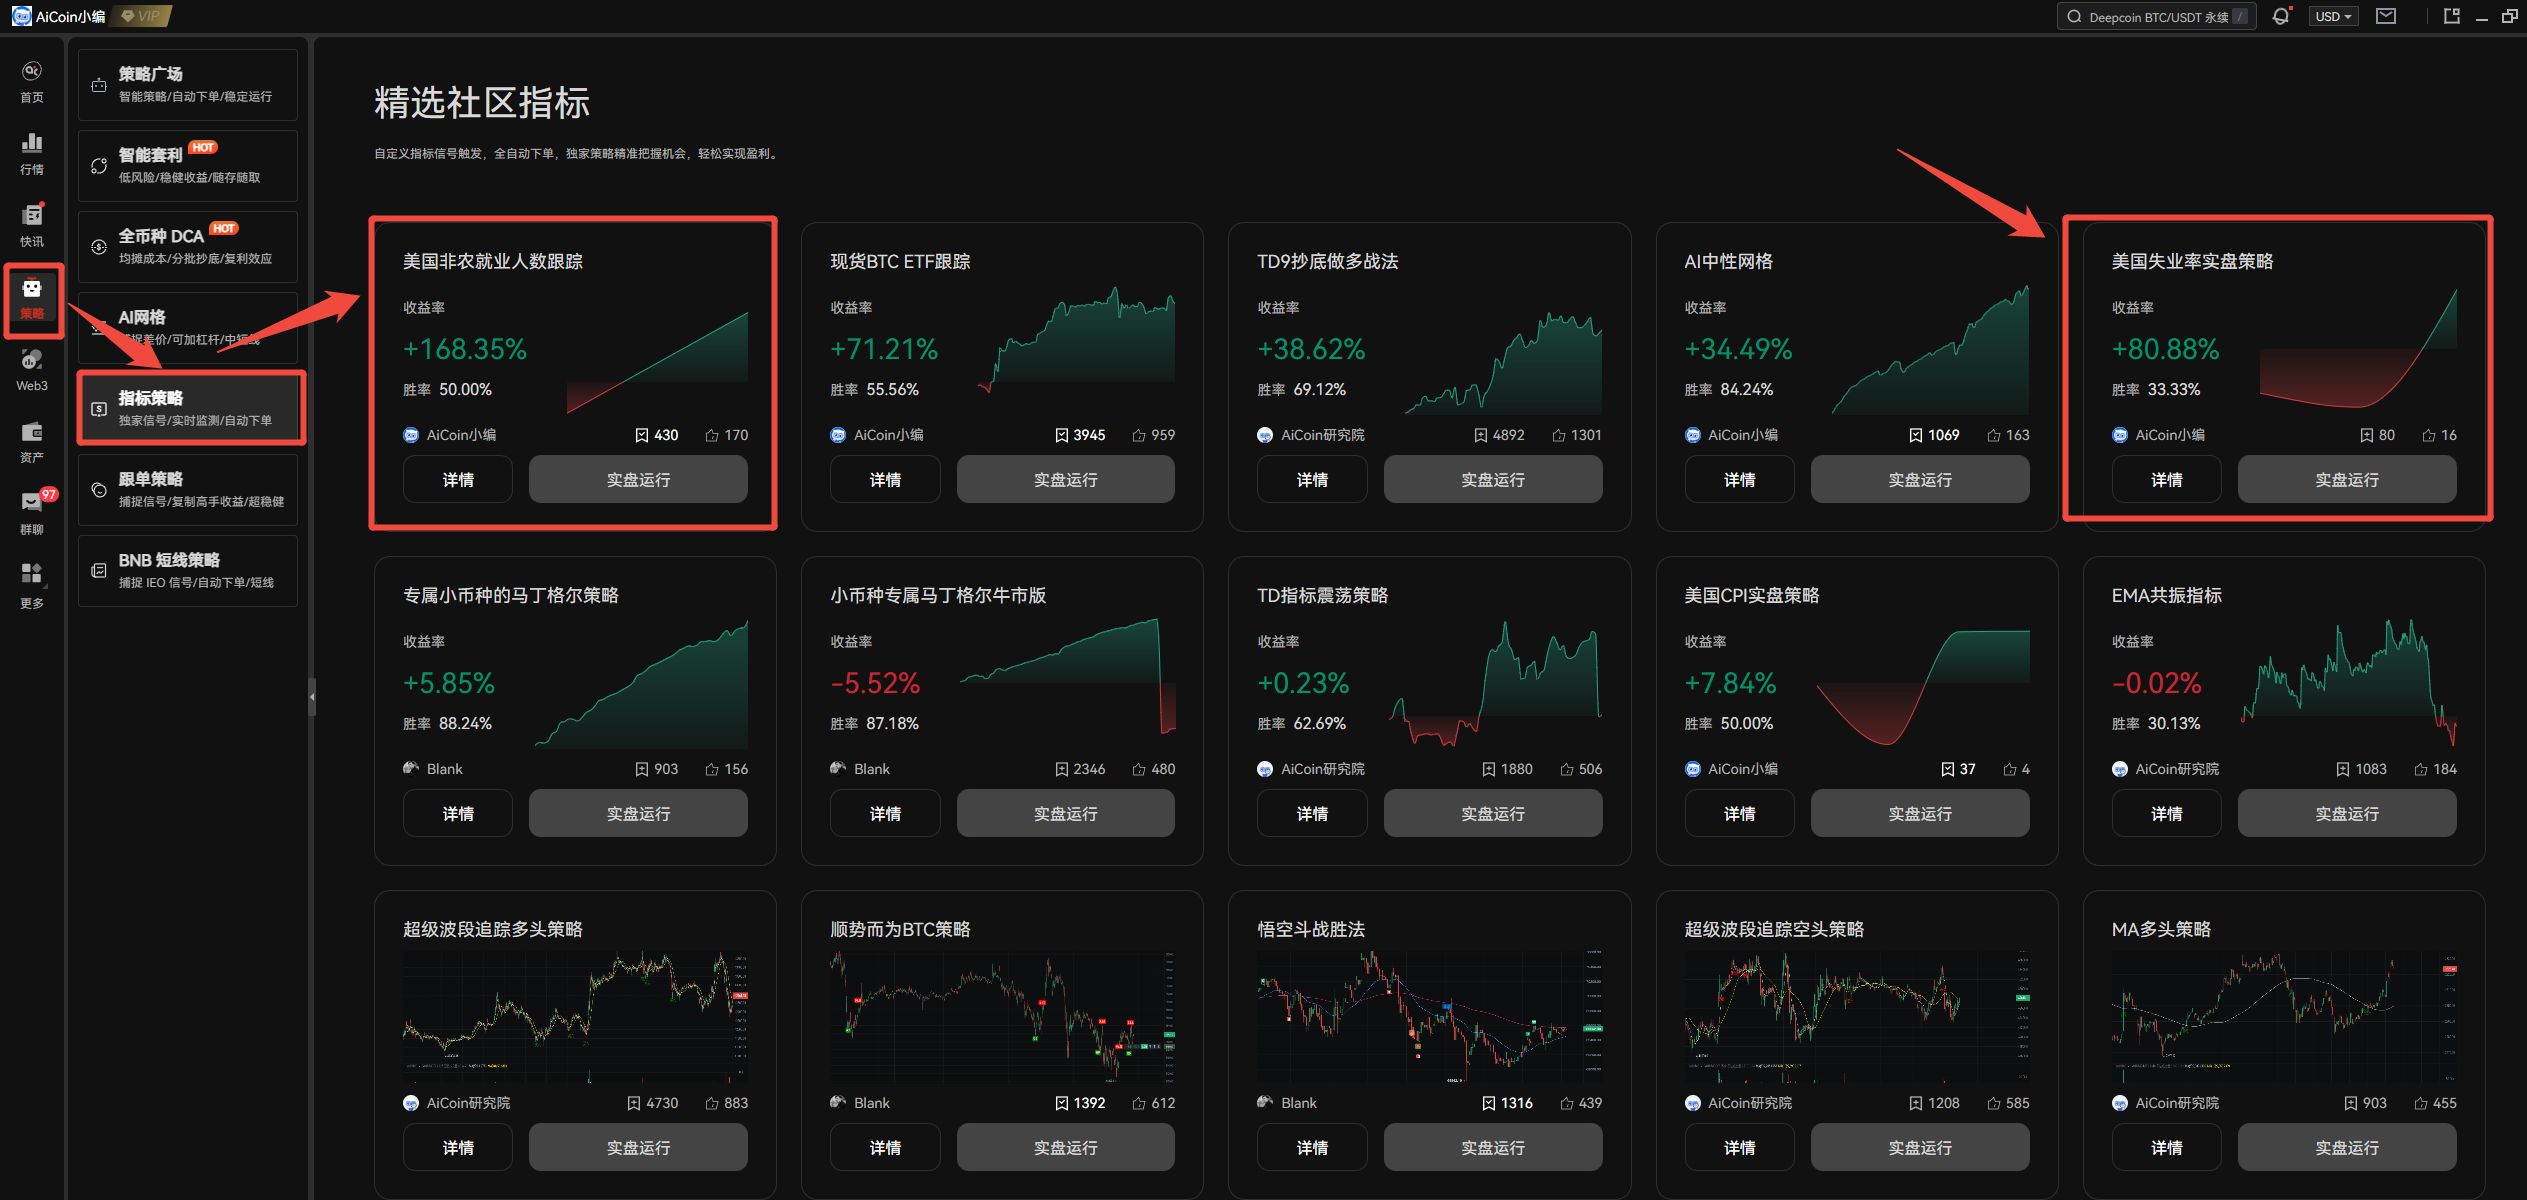This screenshot has height=1200, width=2527.
Task: Click the notification bell icon
Action: click(2280, 16)
